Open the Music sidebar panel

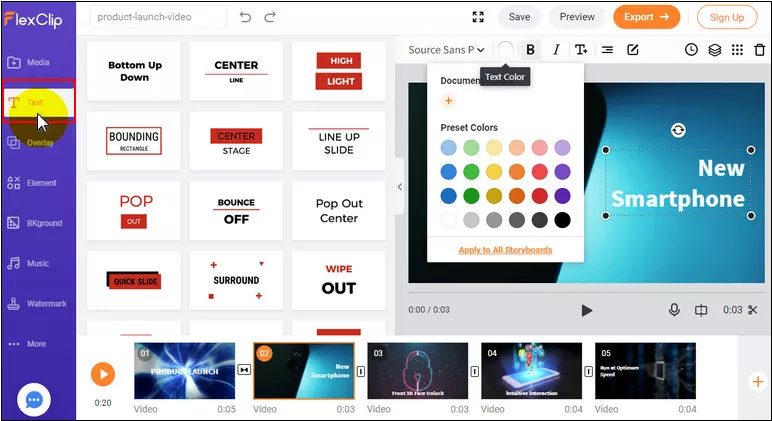pyautogui.click(x=28, y=263)
